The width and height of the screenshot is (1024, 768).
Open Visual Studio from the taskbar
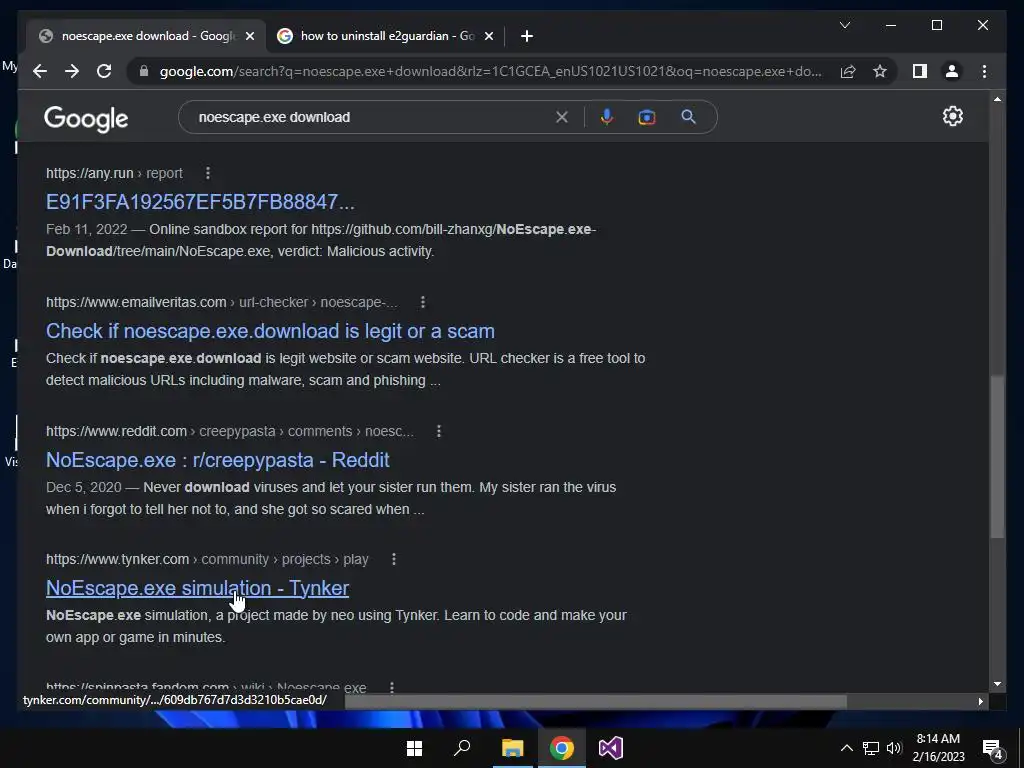[611, 748]
